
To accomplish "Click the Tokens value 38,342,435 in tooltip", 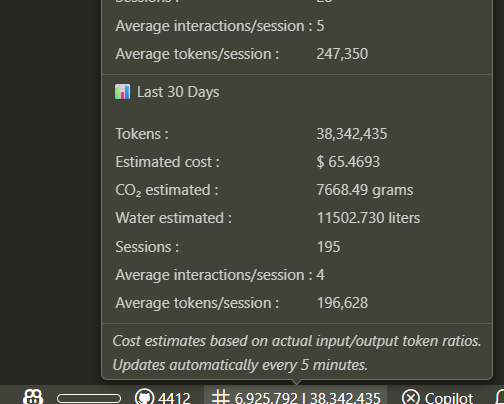I will 352,134.
